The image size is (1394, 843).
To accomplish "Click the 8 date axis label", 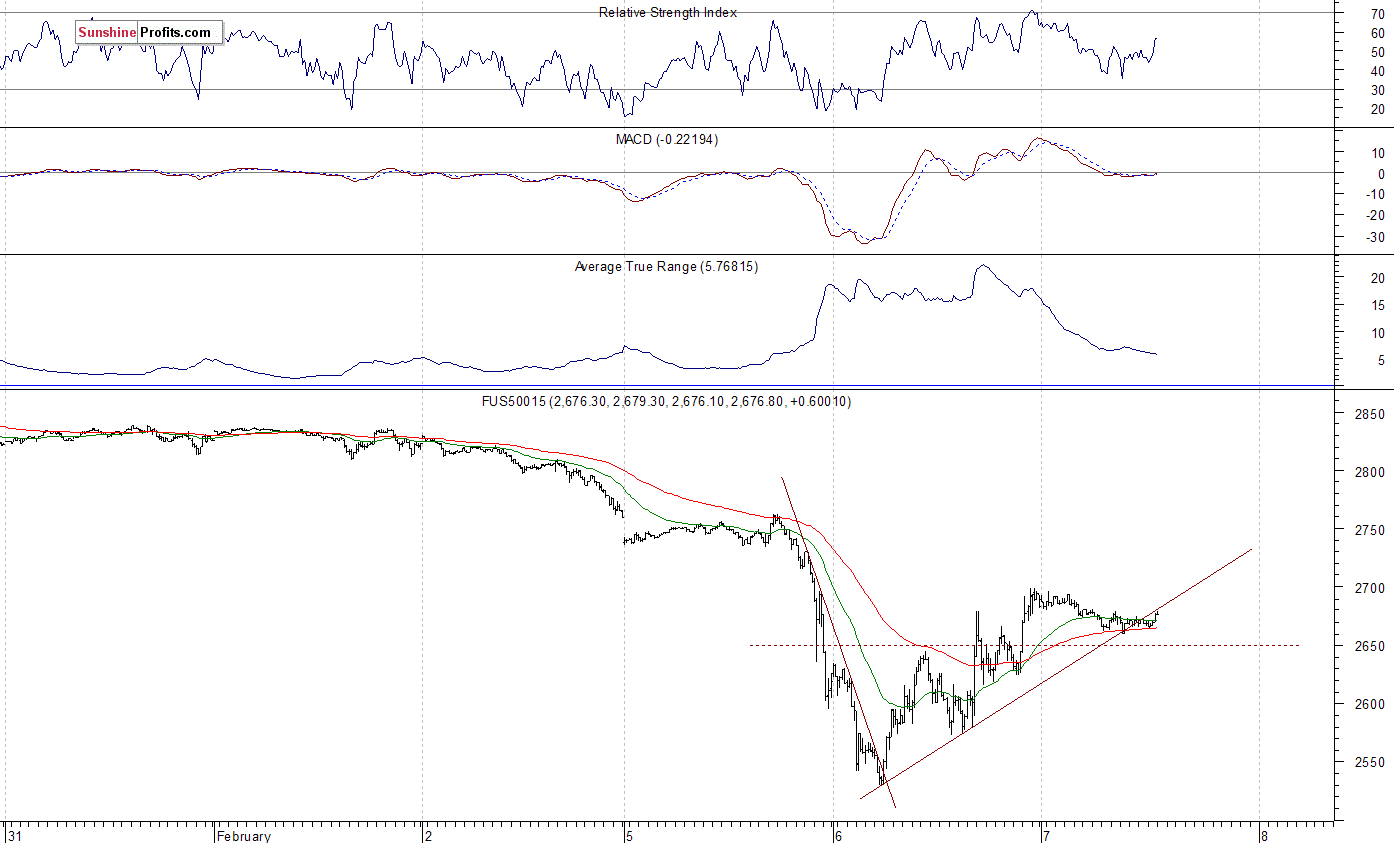I will point(1264,835).
